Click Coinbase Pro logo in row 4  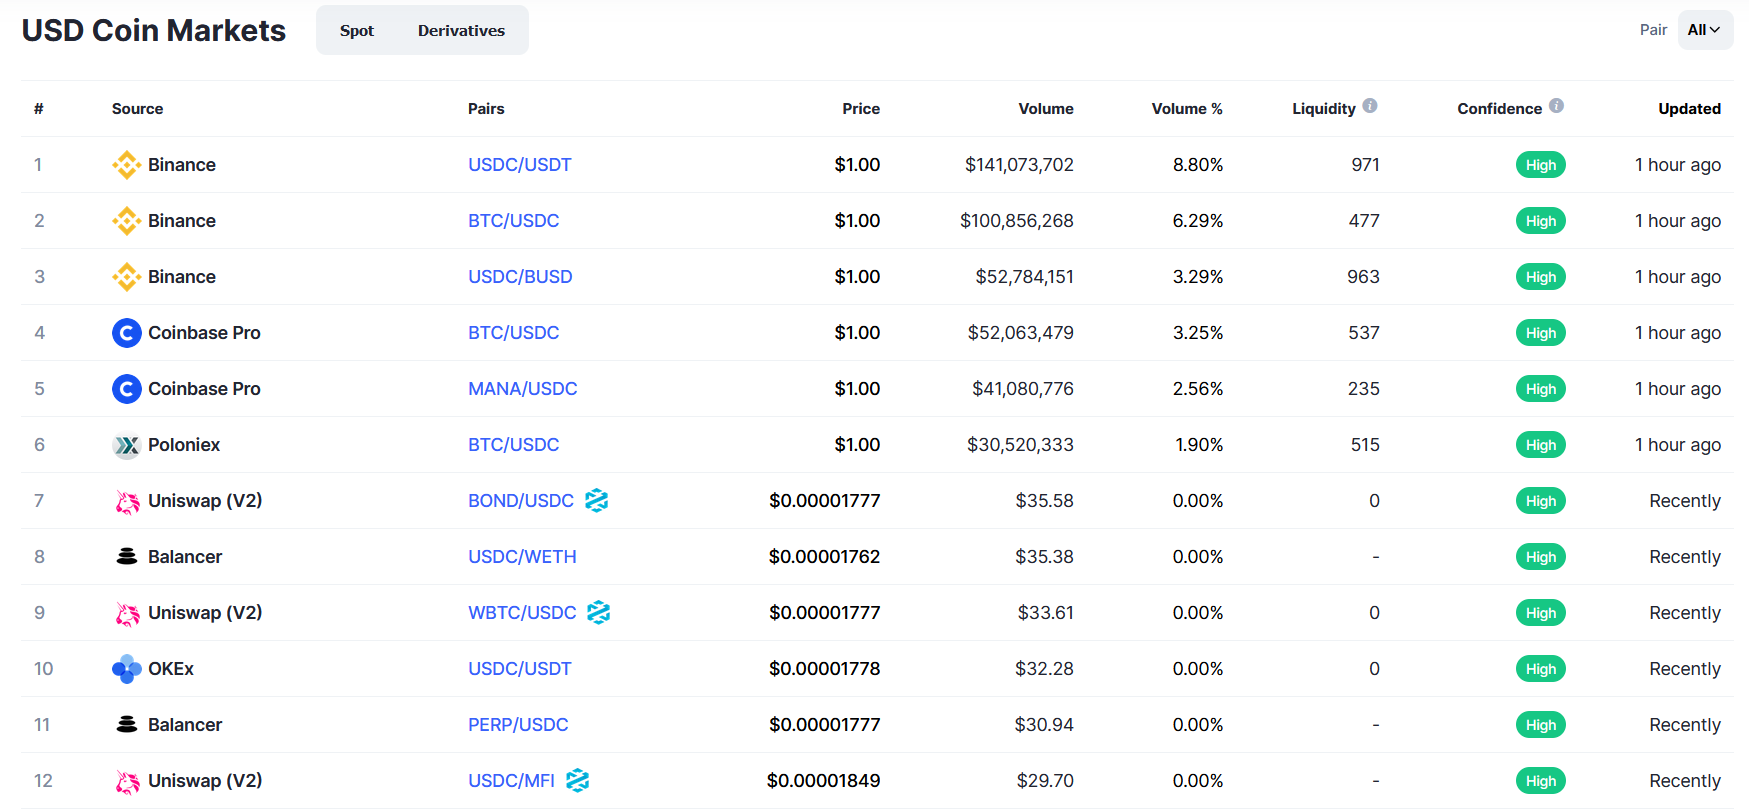point(126,333)
